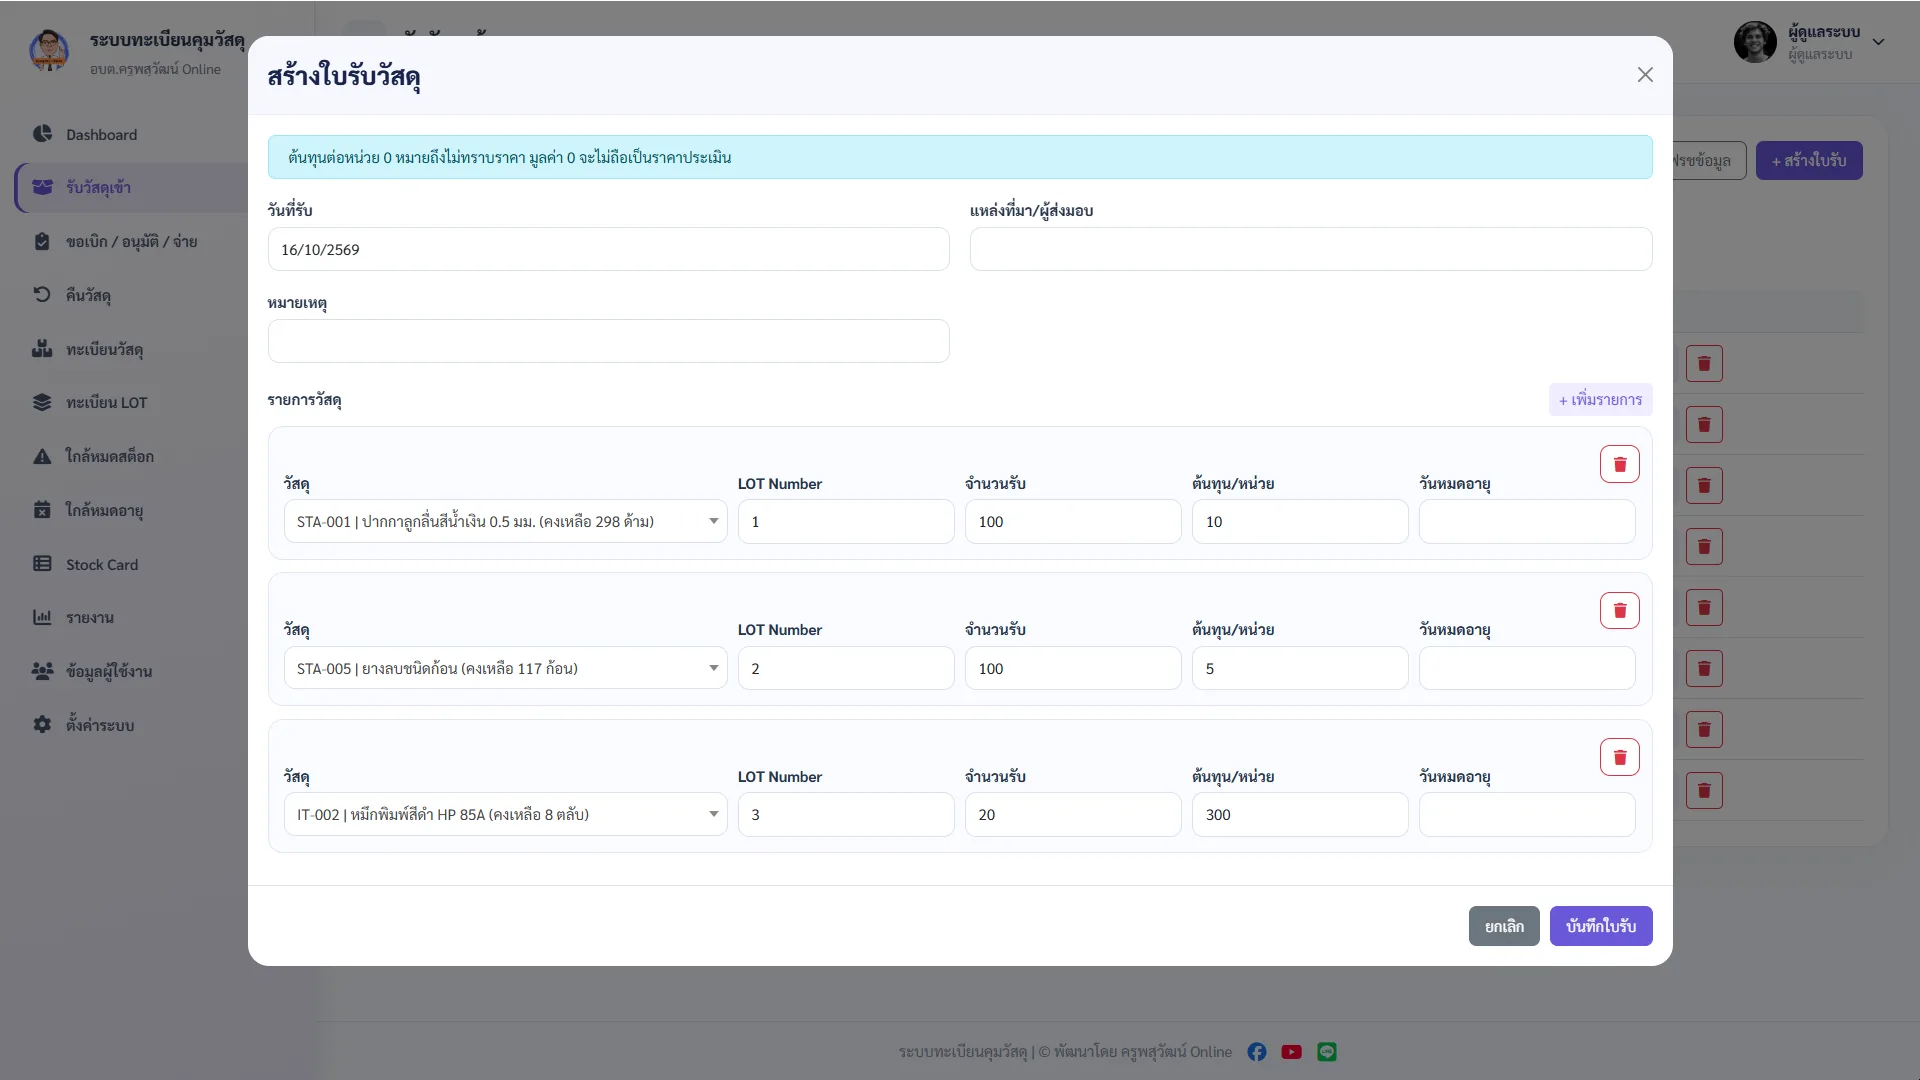Click the แหล่งที่มา/ผู้ส่งมอบ field
Screen dimensions: 1920x1080
pyautogui.click(x=1311, y=249)
